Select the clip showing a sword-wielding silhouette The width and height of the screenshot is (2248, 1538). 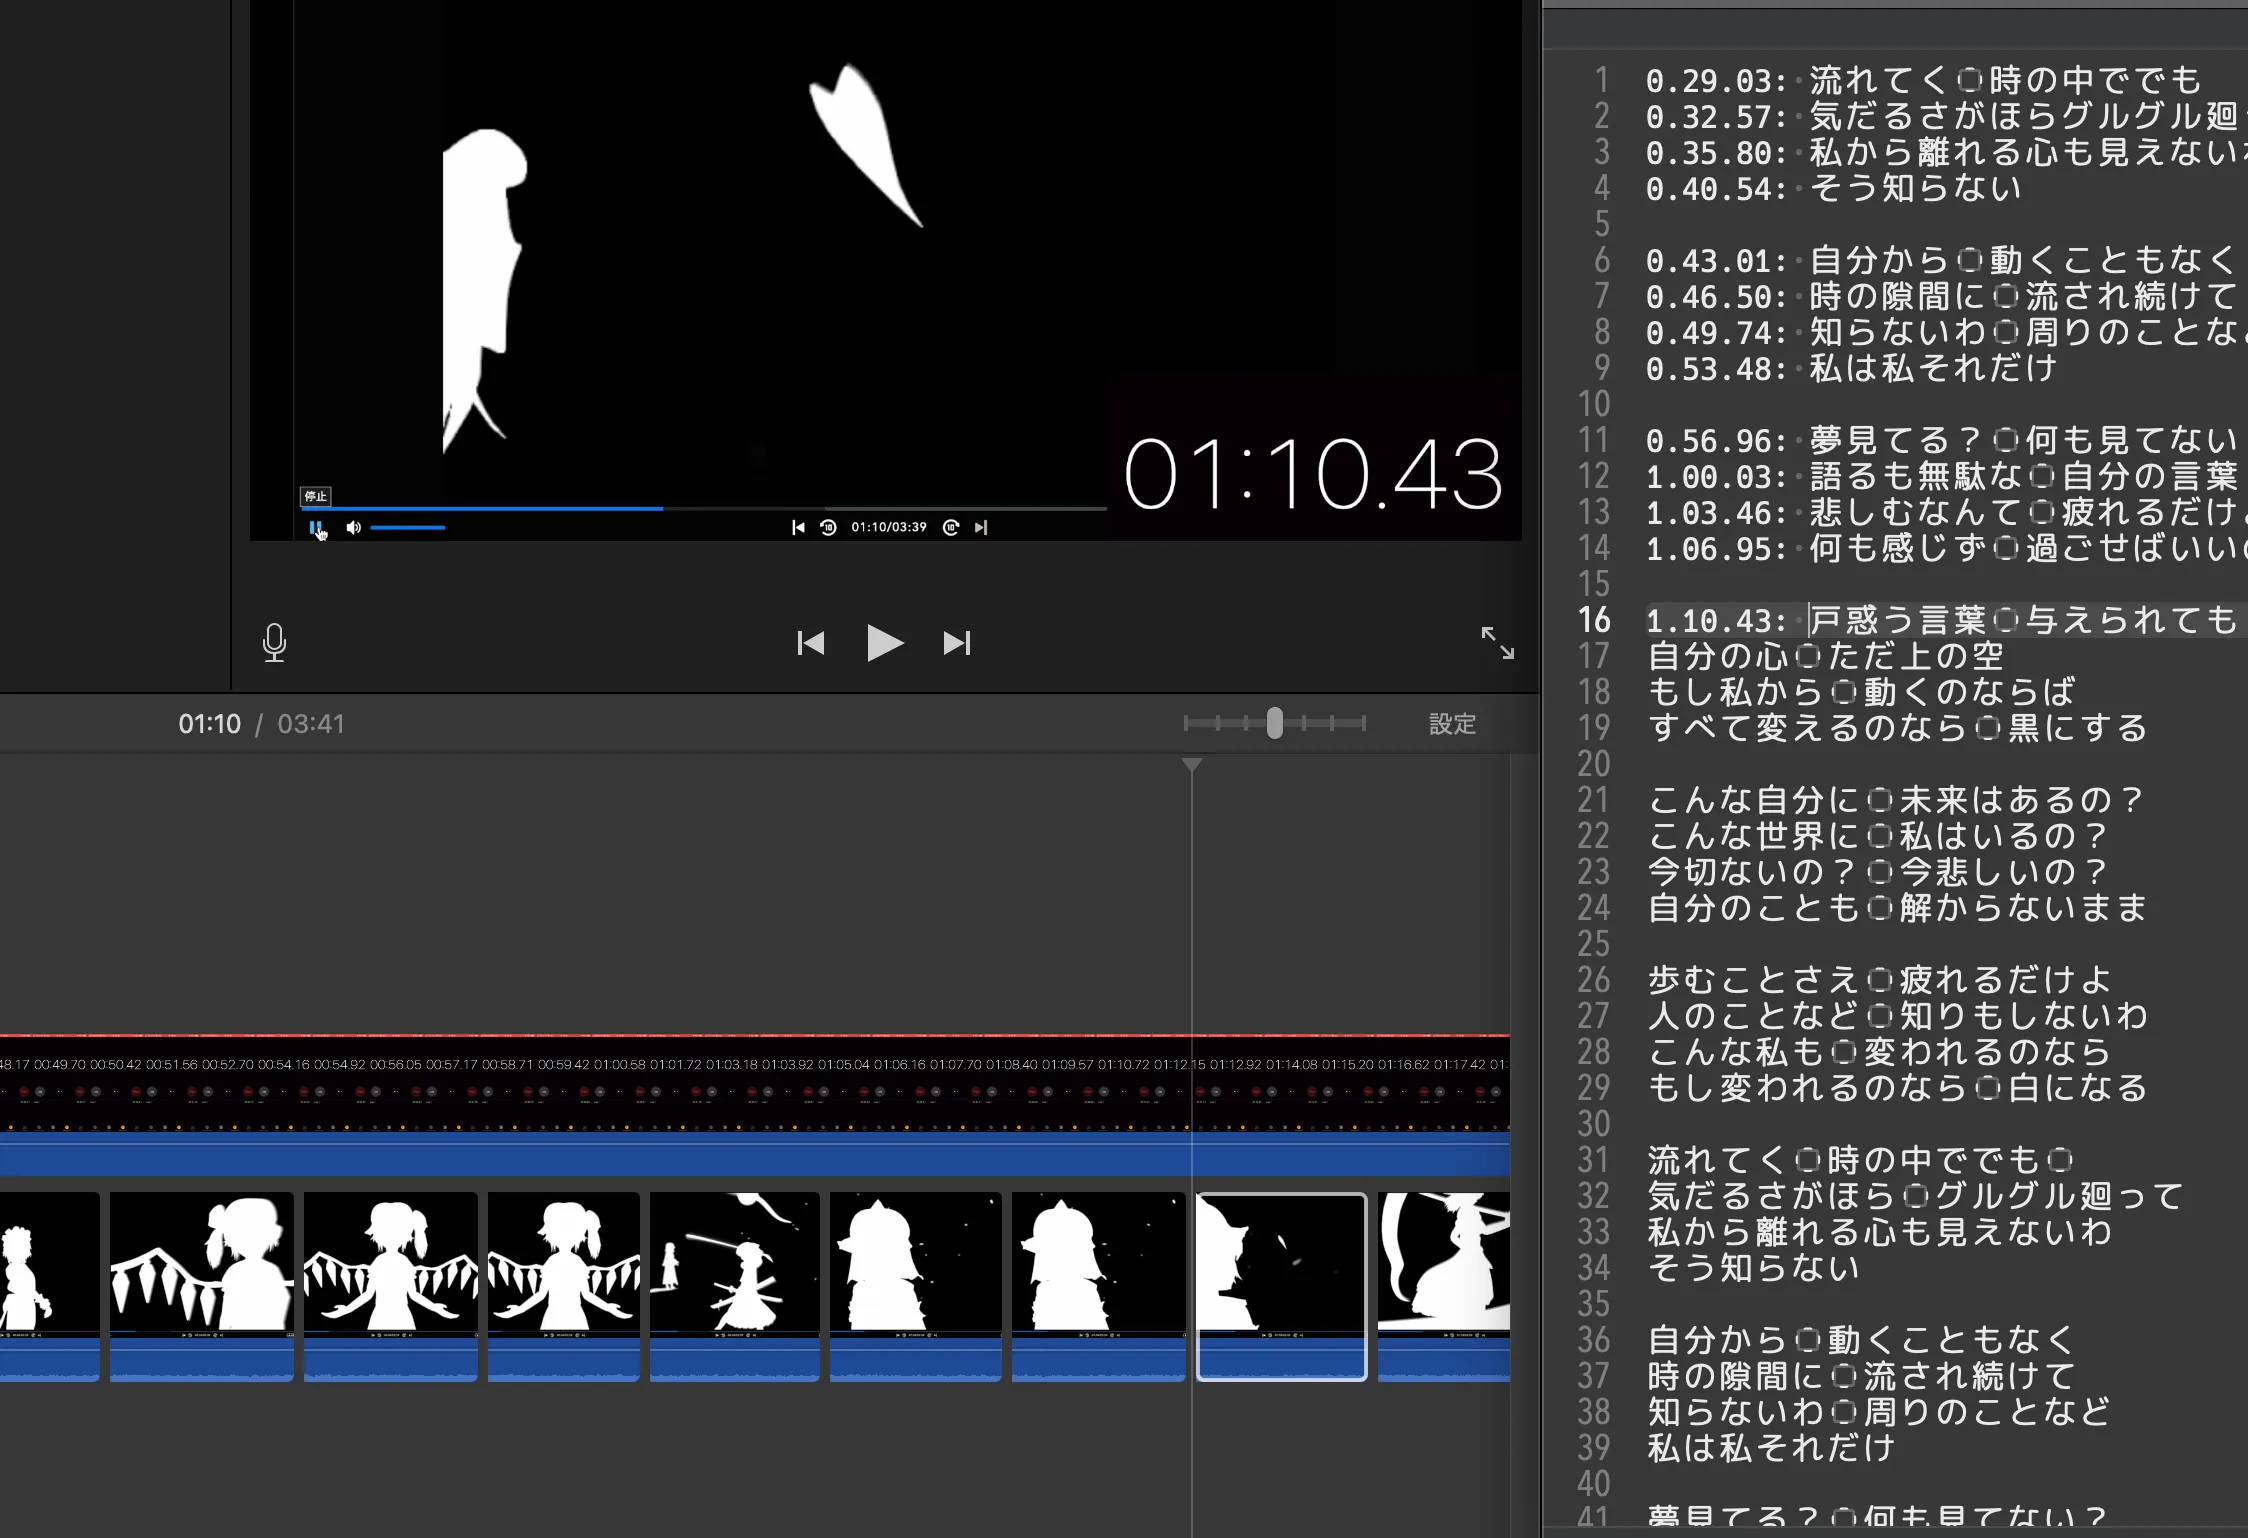(735, 1286)
